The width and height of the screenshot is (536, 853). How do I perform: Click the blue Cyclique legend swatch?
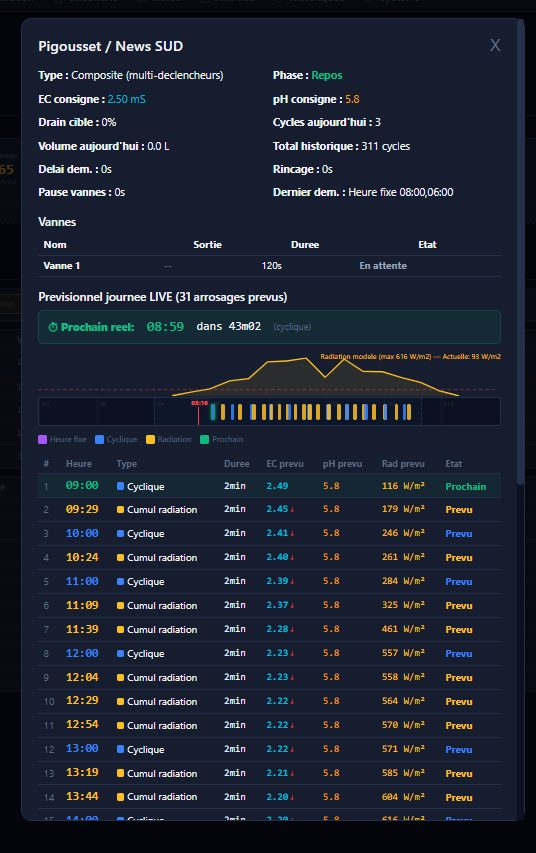(99, 440)
